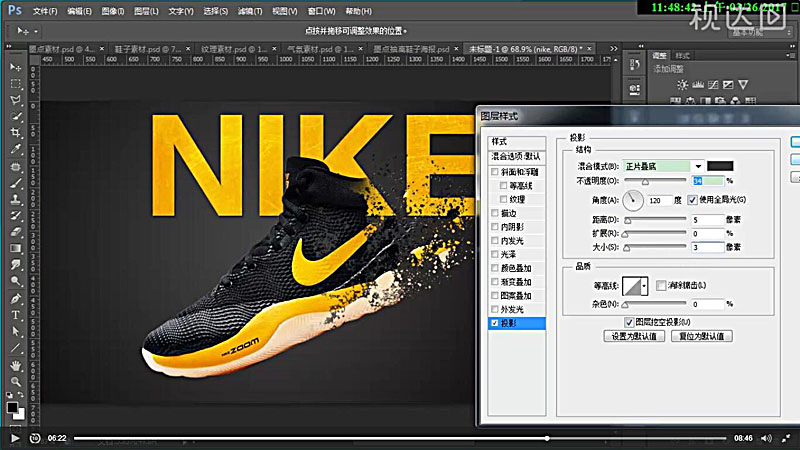Image resolution: width=800 pixels, height=450 pixels.
Task: Add an Exposure adjustment
Action: pos(728,85)
